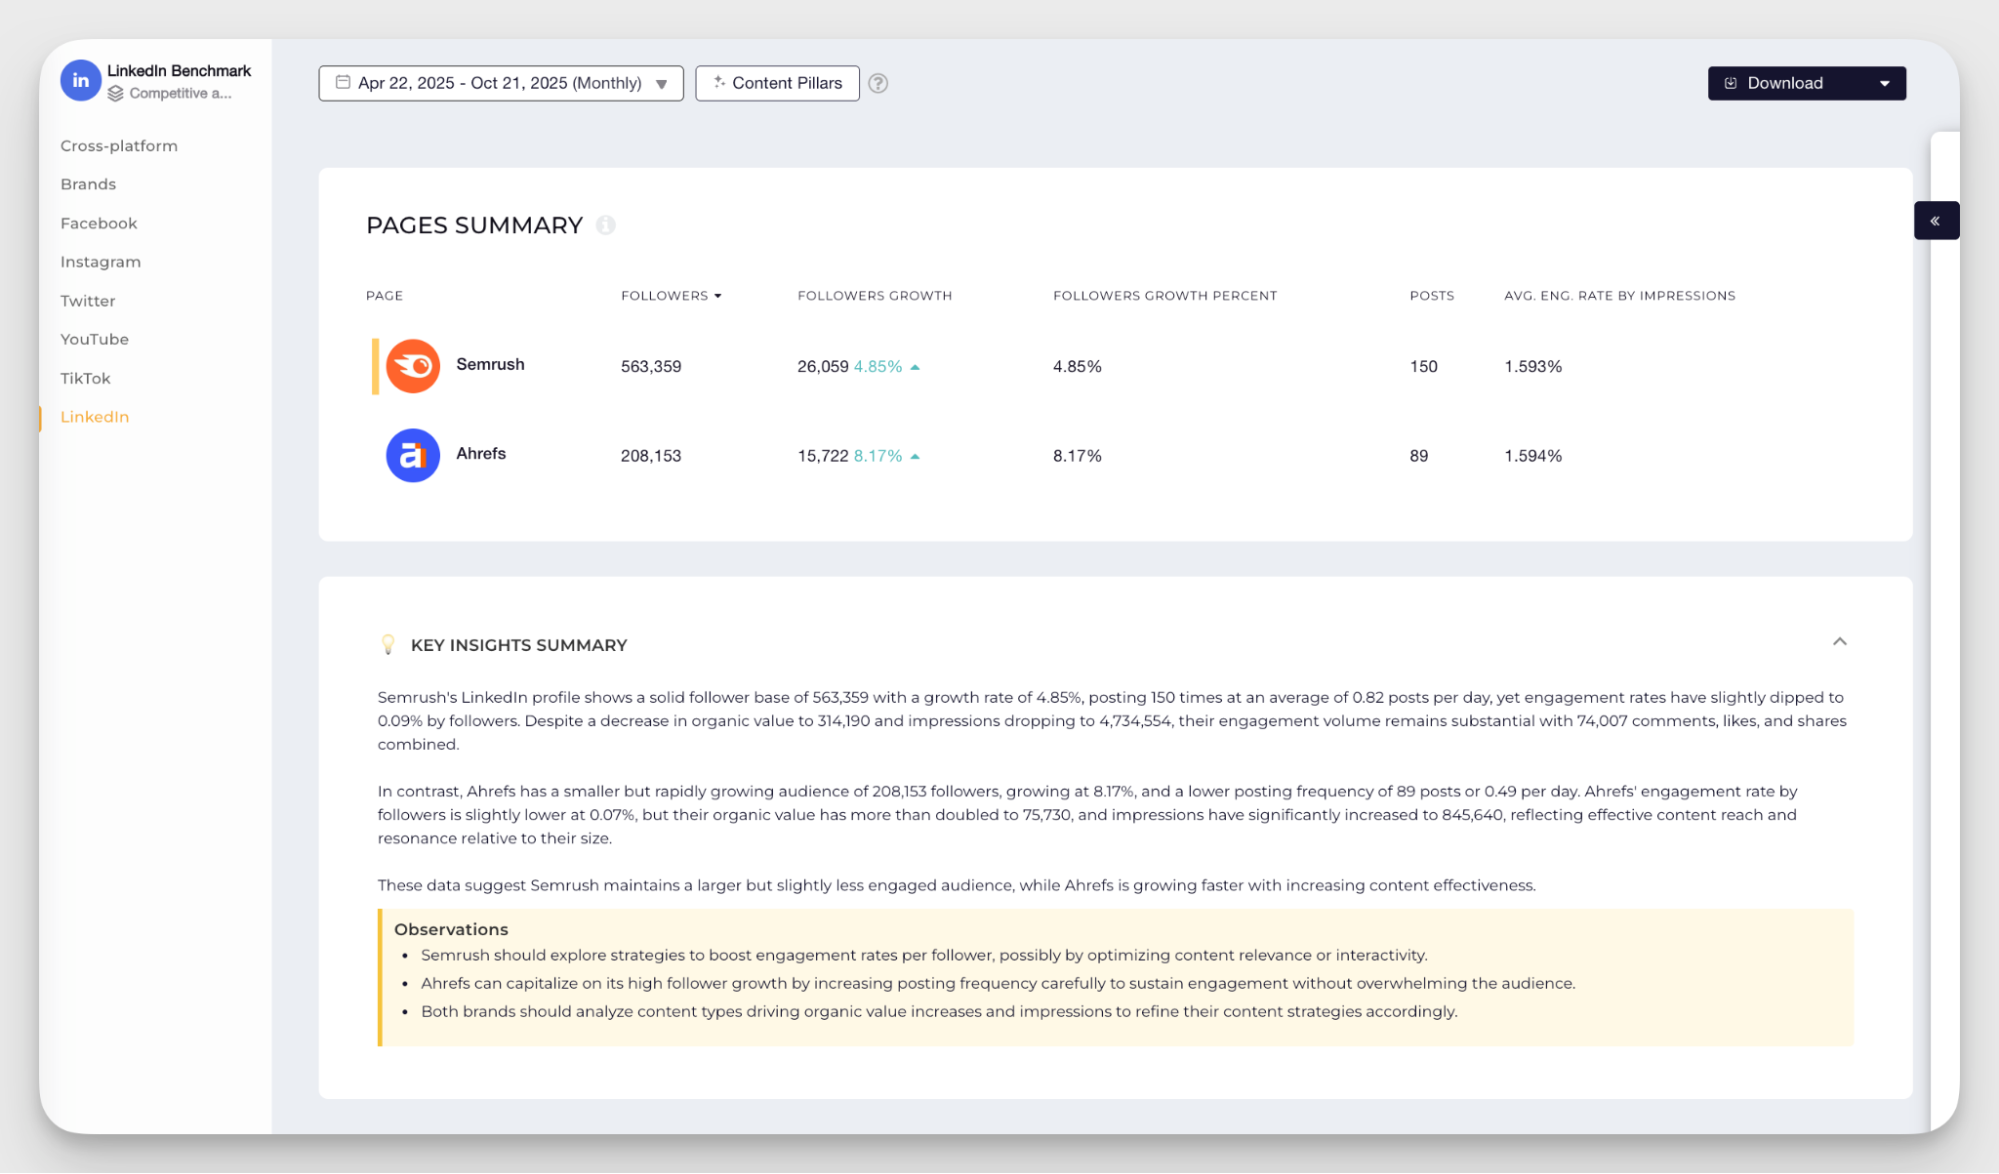Collapse the Key Insights Summary section
The image size is (1999, 1174).
pyautogui.click(x=1840, y=641)
